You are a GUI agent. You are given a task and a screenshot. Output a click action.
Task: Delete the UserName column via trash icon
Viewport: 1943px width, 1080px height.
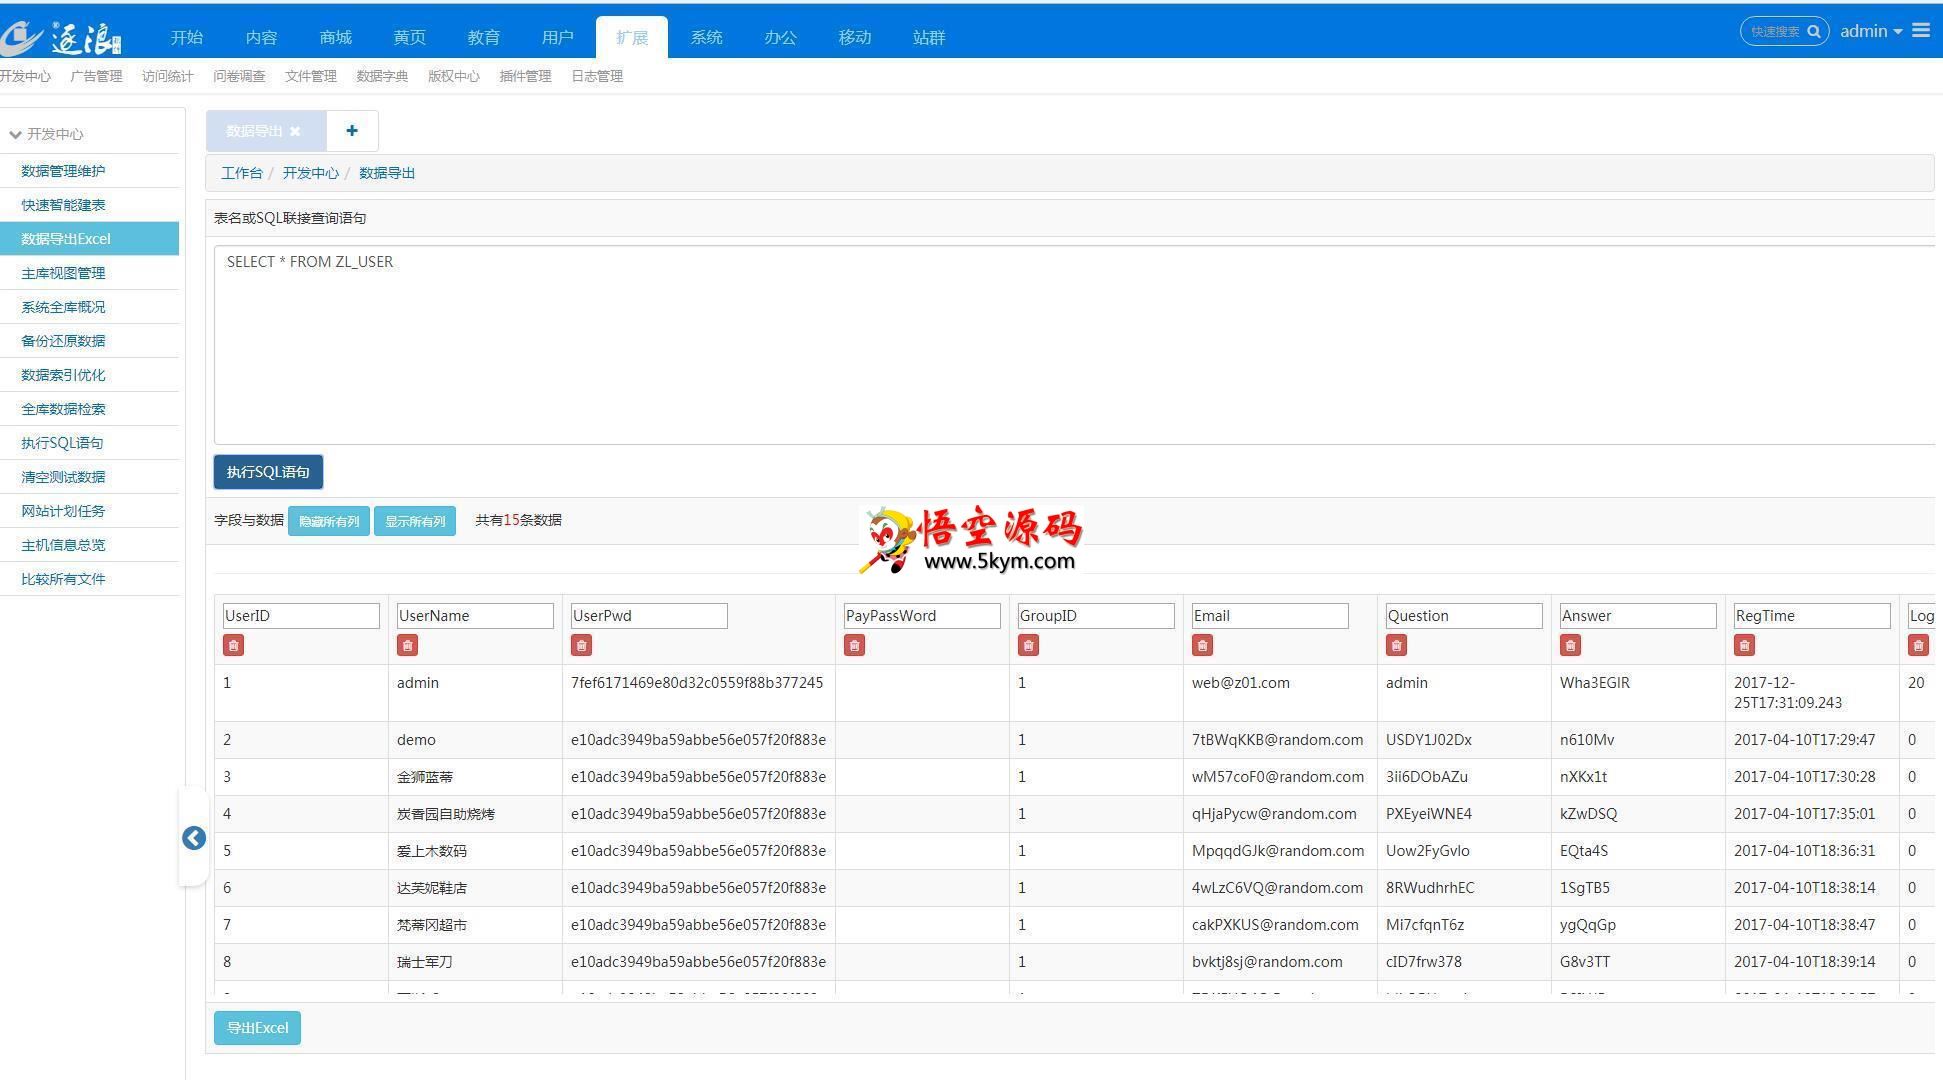pos(407,646)
